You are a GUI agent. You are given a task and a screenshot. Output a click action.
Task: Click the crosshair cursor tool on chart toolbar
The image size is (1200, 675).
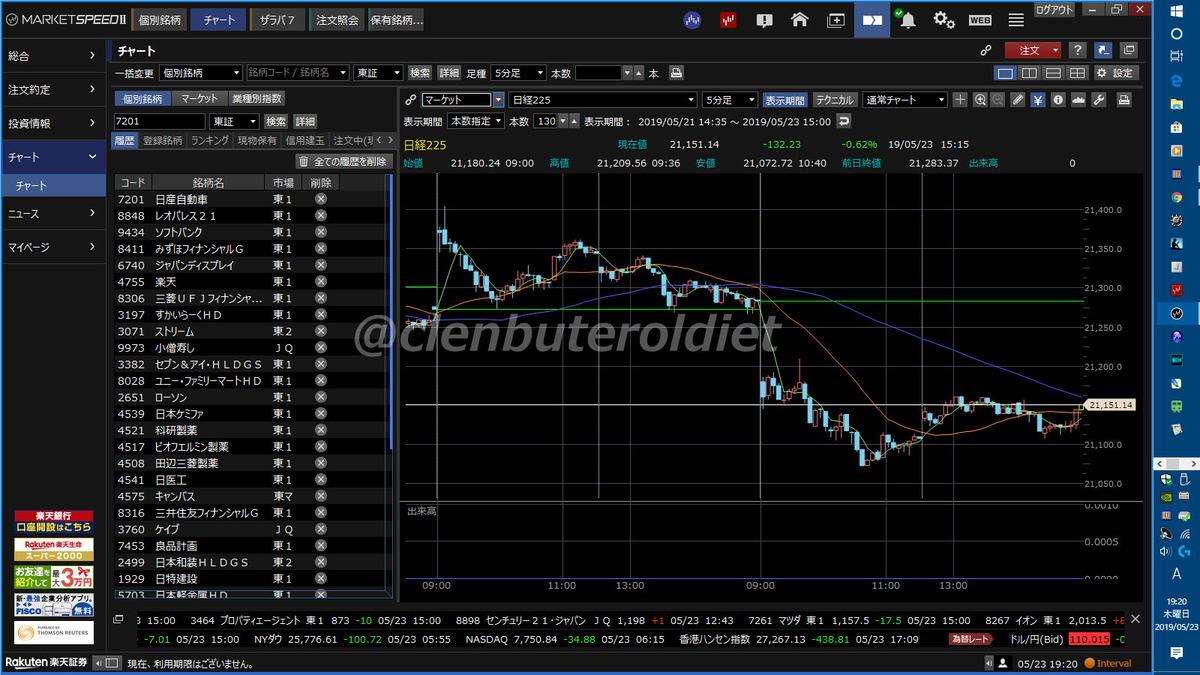click(x=960, y=100)
